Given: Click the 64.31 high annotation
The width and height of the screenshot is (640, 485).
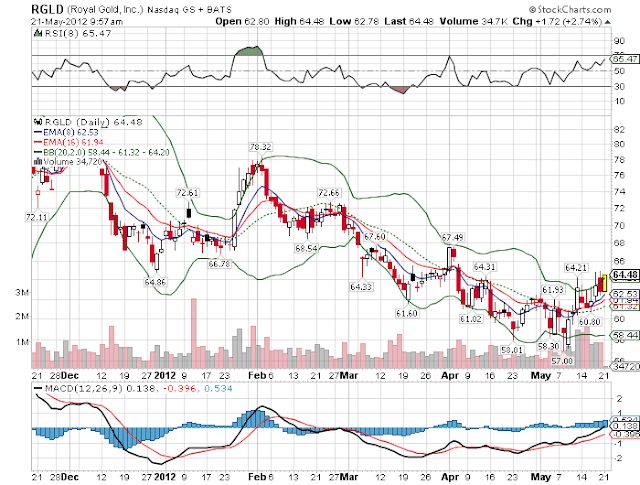Looking at the screenshot, I should (x=484, y=267).
